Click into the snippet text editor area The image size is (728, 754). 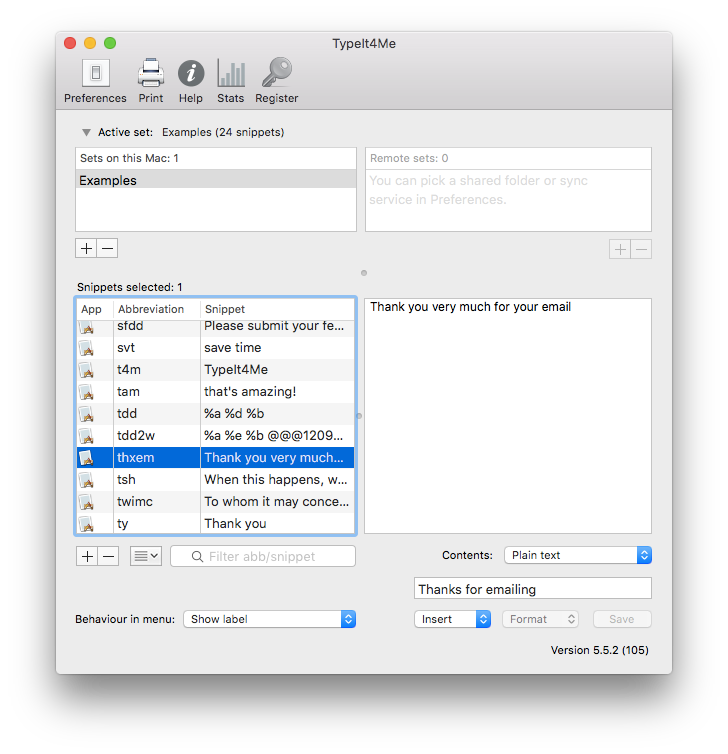pyautogui.click(x=508, y=416)
